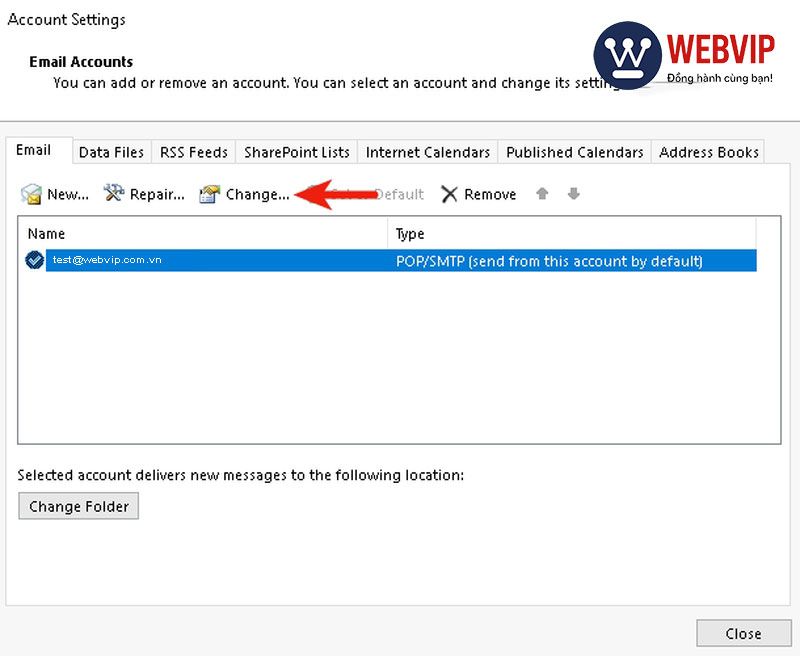Click the Change Folder button
The image size is (800, 656).
pos(78,506)
